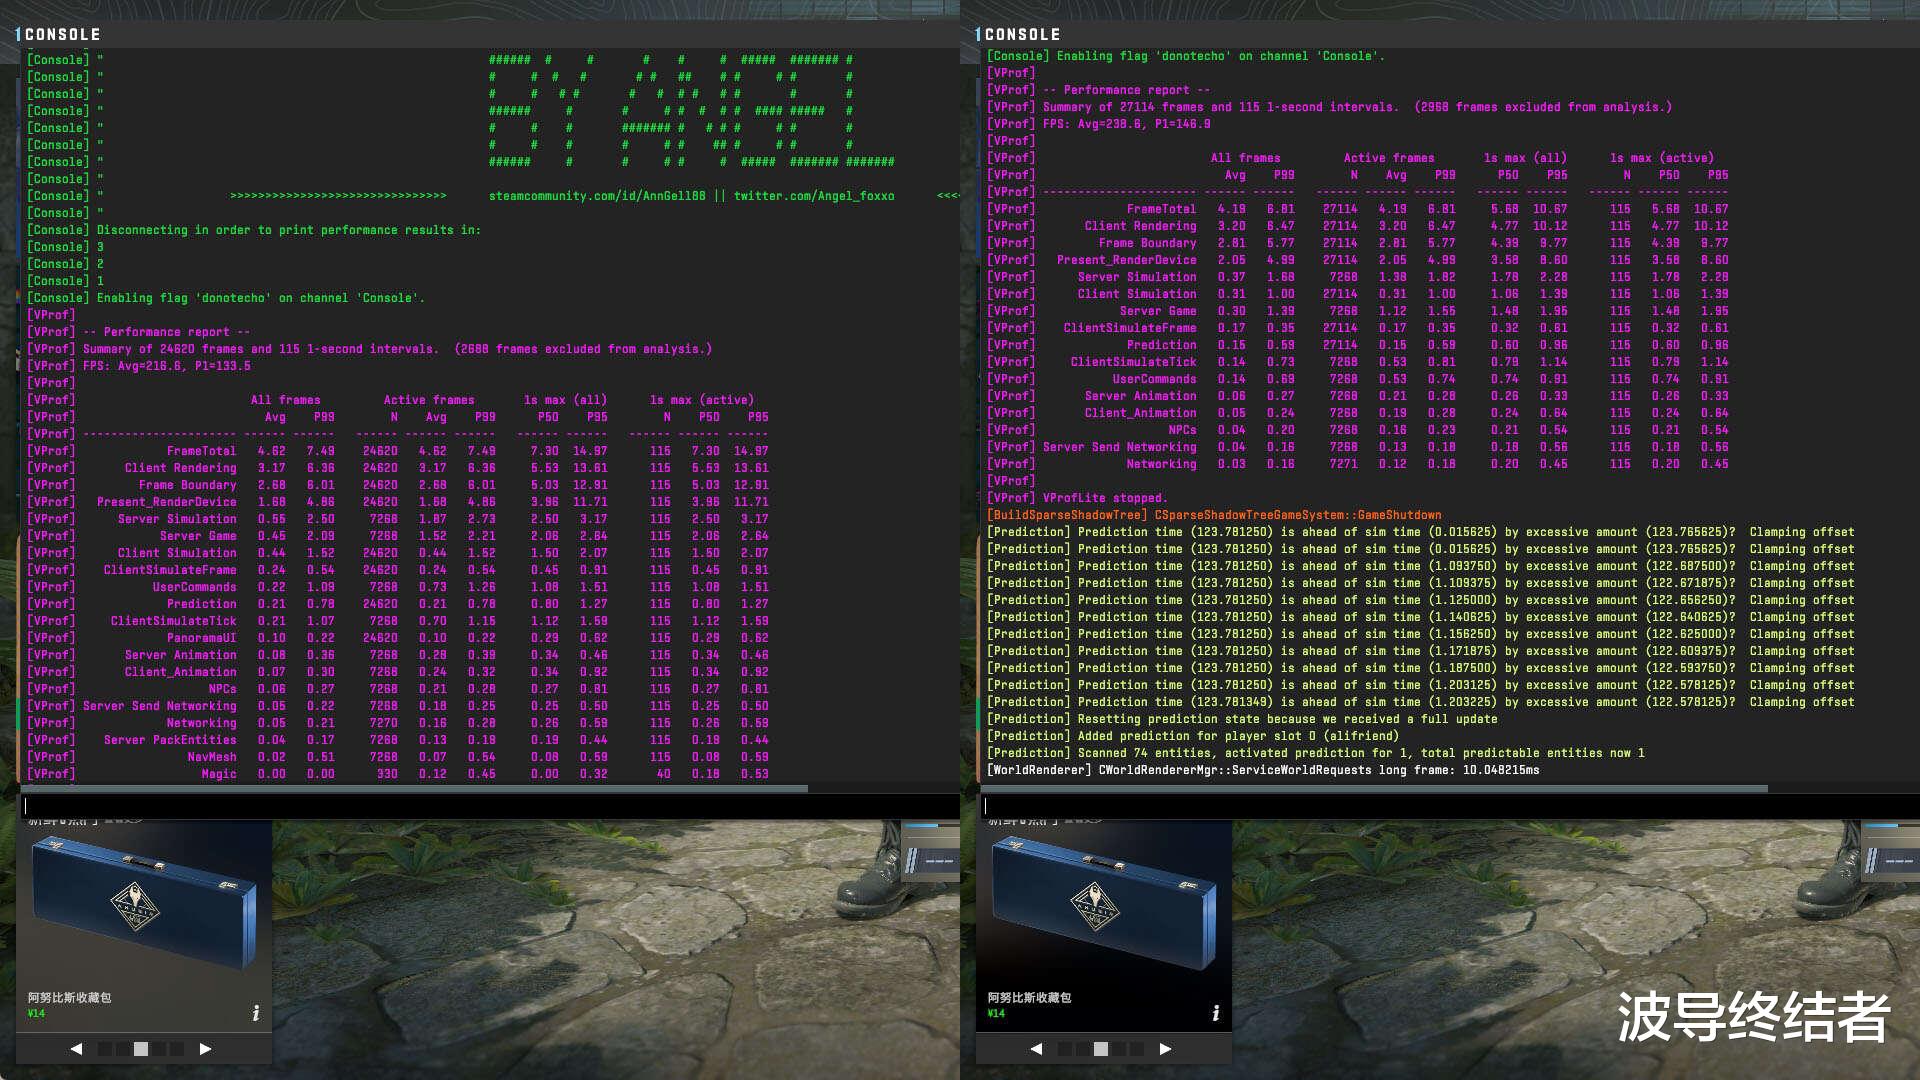Select highlighted middle dot in right carousel
This screenshot has width=1920, height=1080.
coord(1101,1049)
